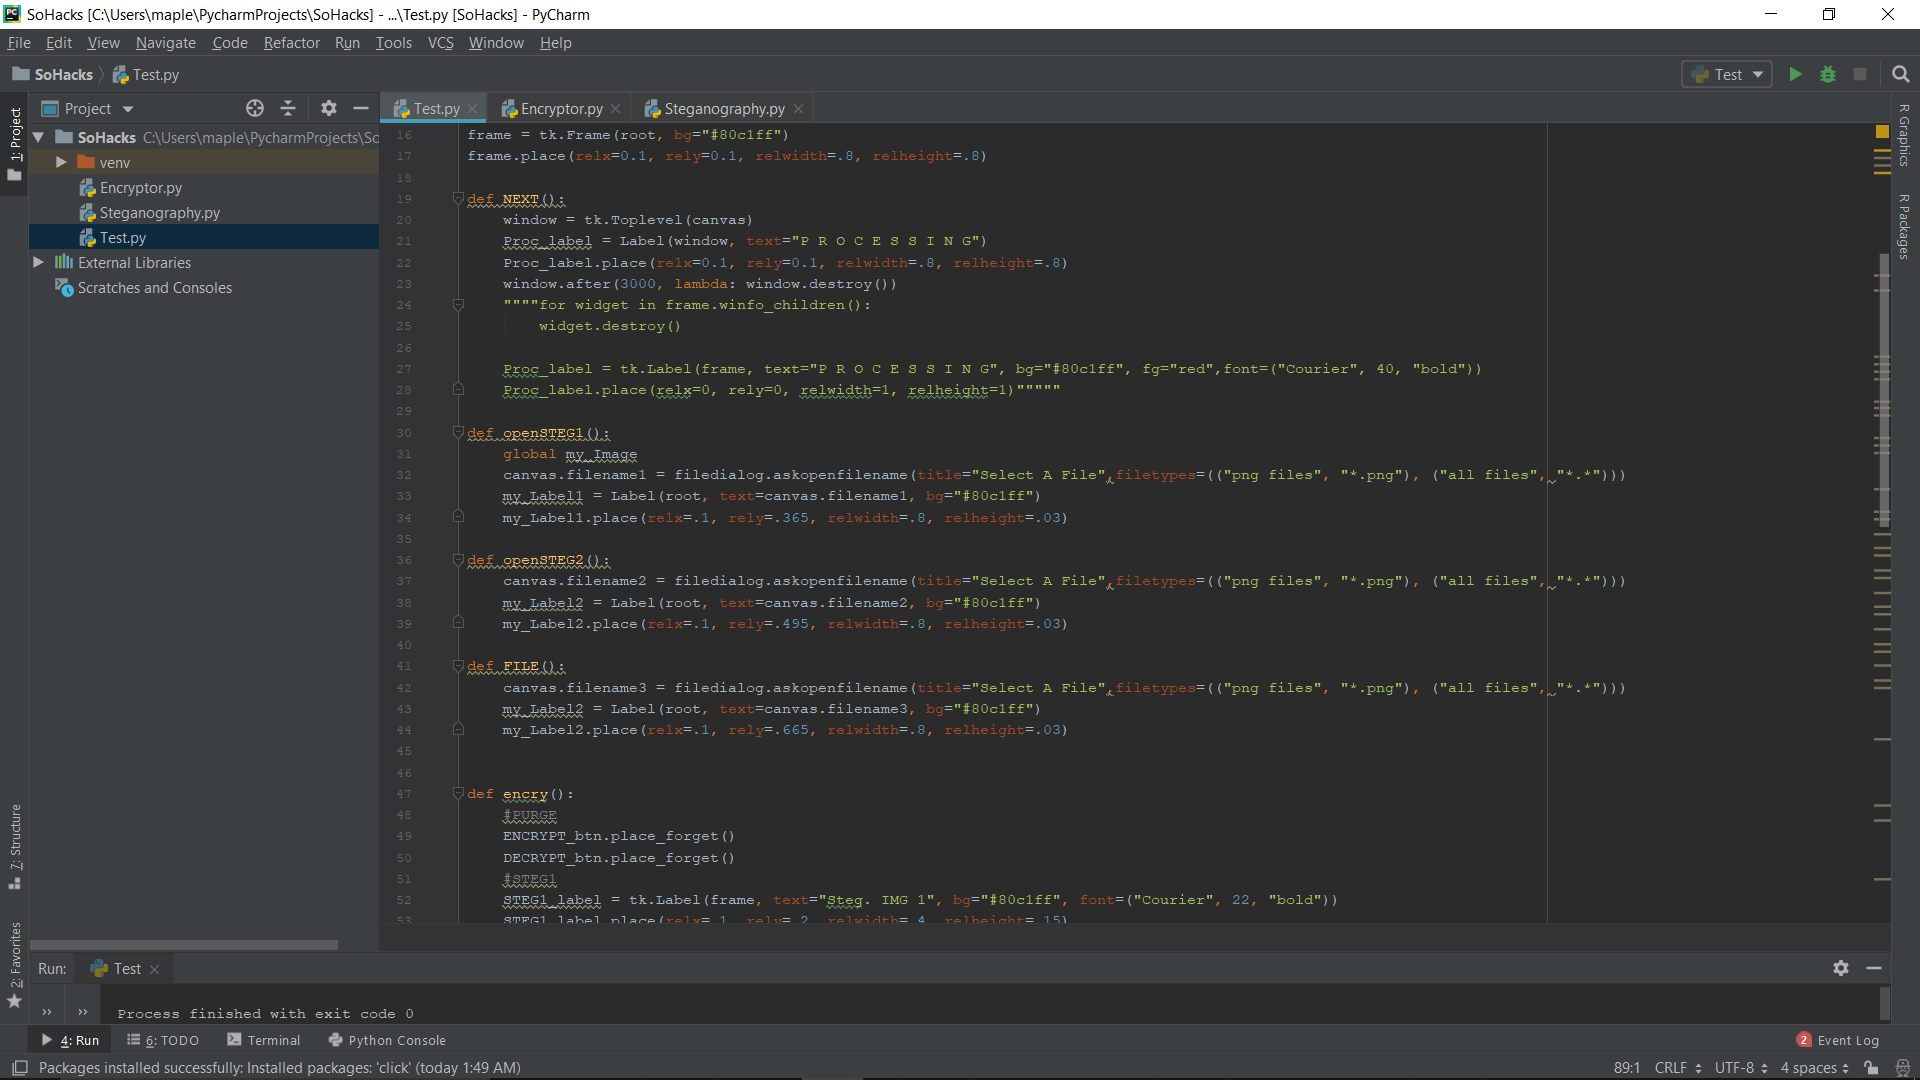Open the Event Log button
1920x1080 pixels.
point(1838,1040)
